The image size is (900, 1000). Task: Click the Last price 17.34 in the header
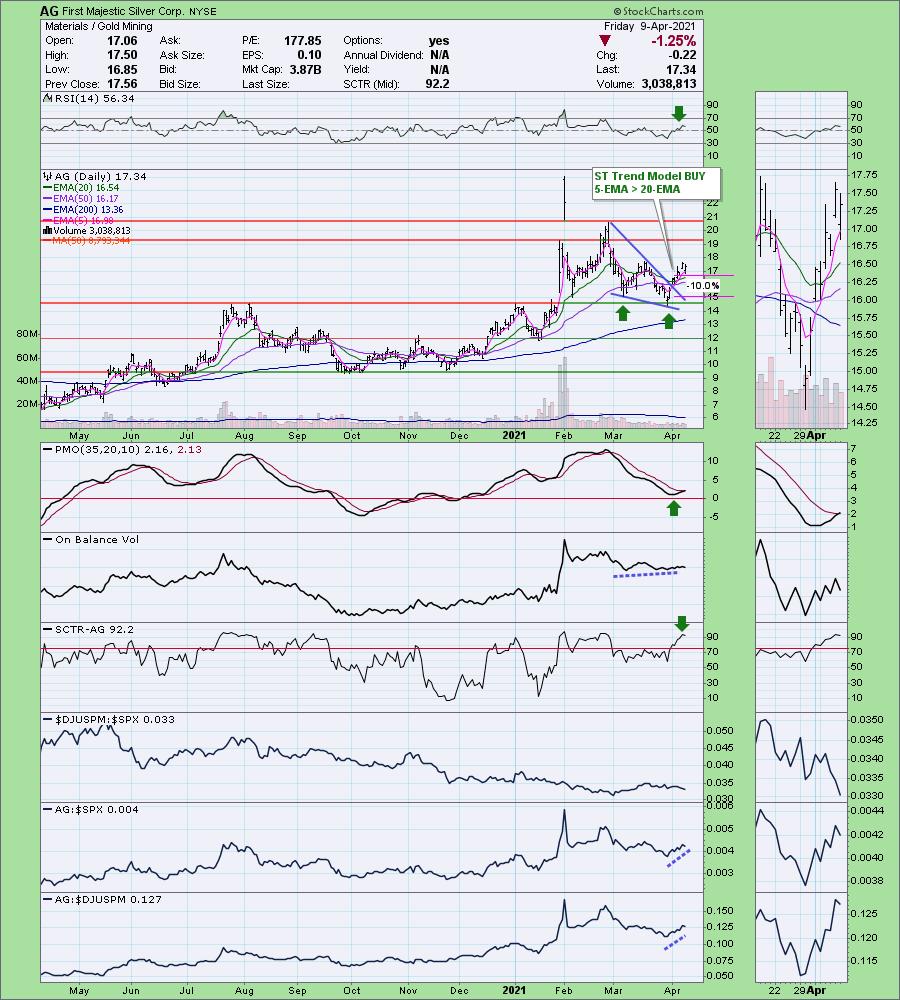[682, 70]
